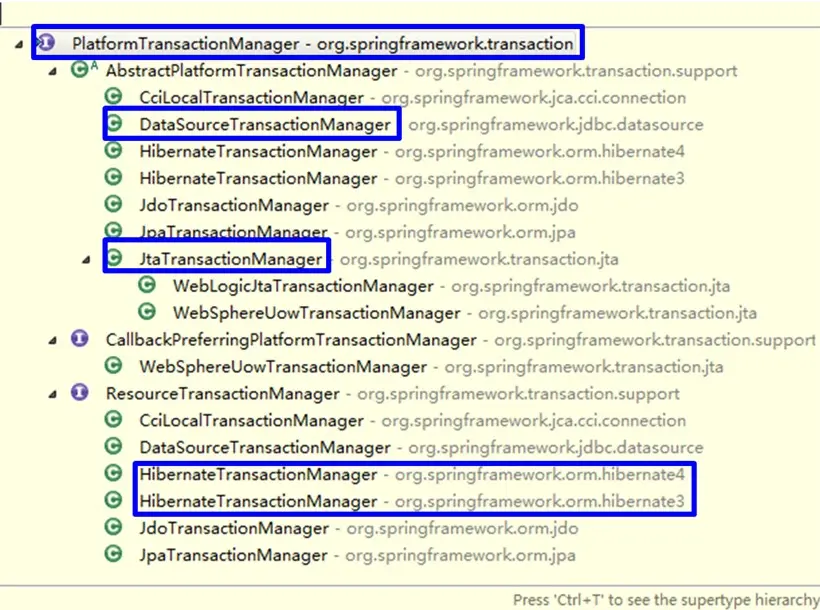Select the 'PlatformTransactionManager - org.springframework.transaction' row text

coord(323,43)
